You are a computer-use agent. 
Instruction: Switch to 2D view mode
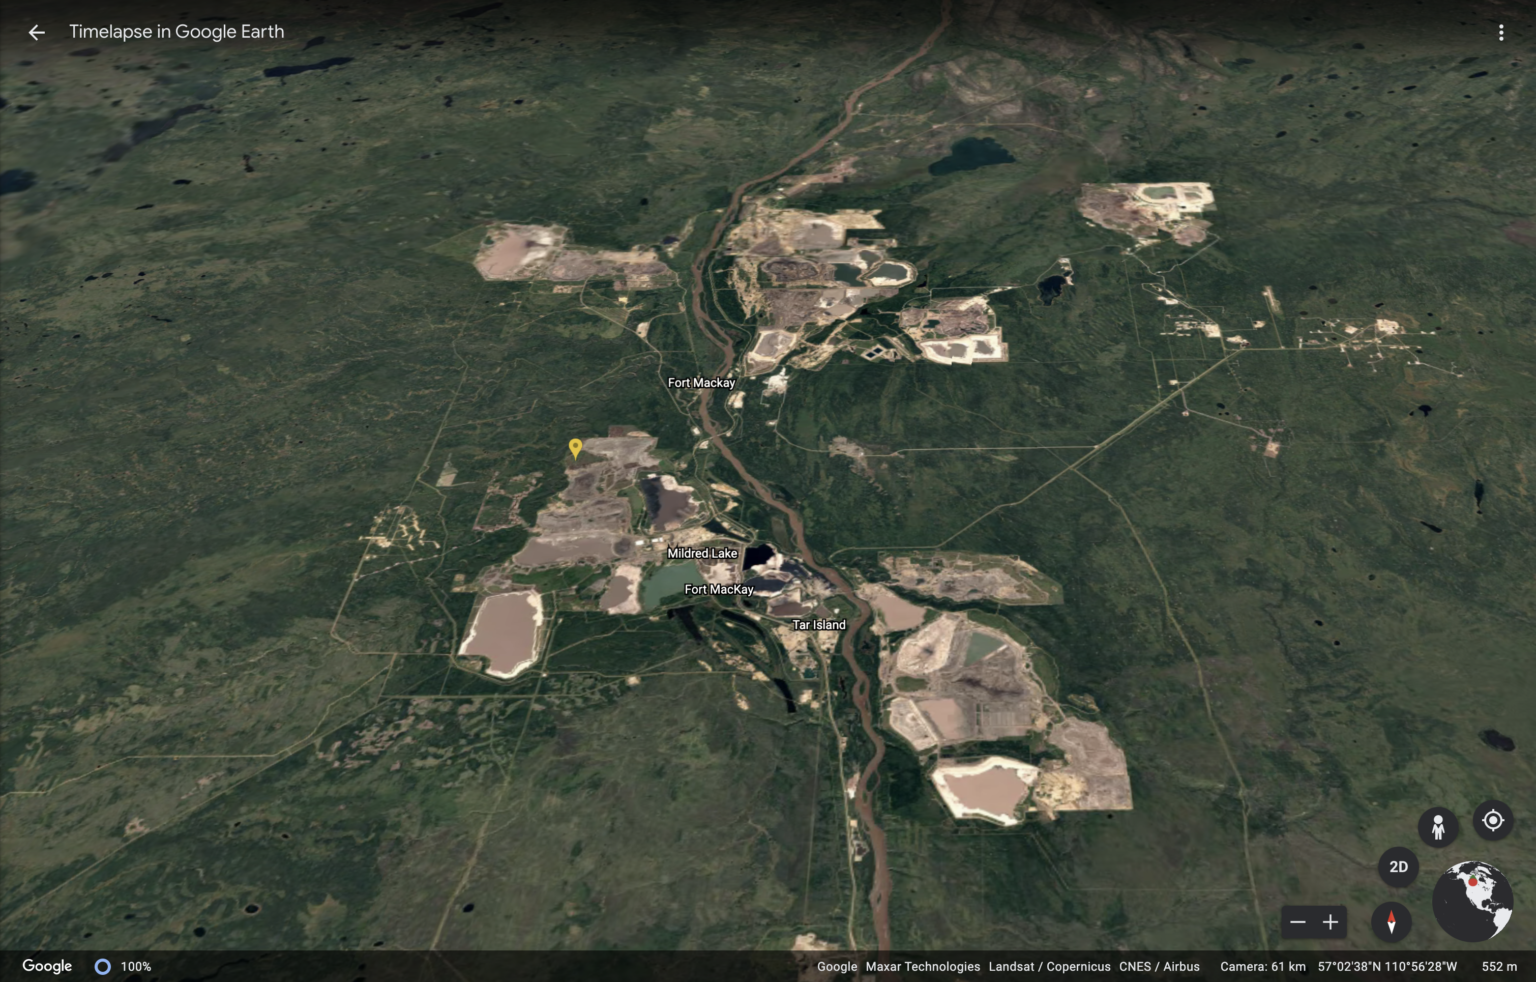[1398, 867]
